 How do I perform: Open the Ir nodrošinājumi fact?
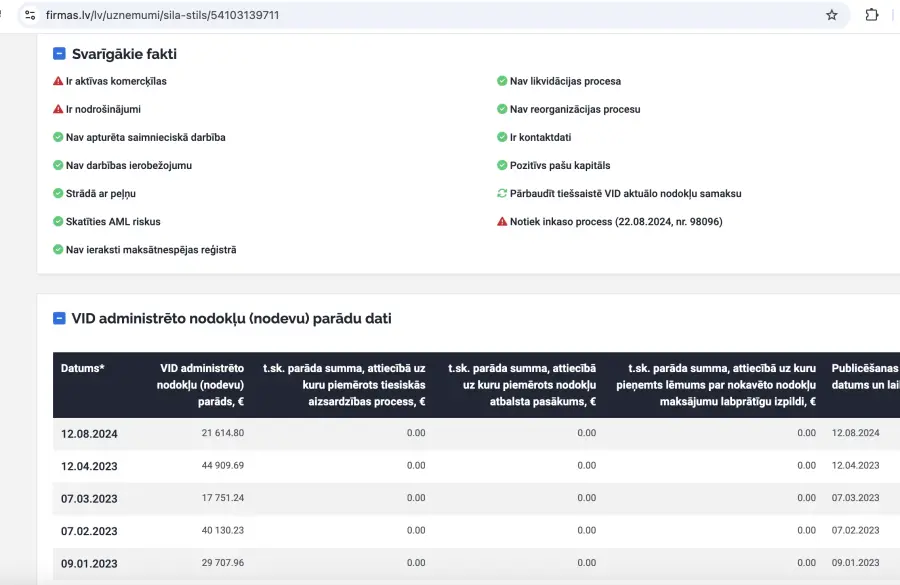pyautogui.click(x=103, y=110)
